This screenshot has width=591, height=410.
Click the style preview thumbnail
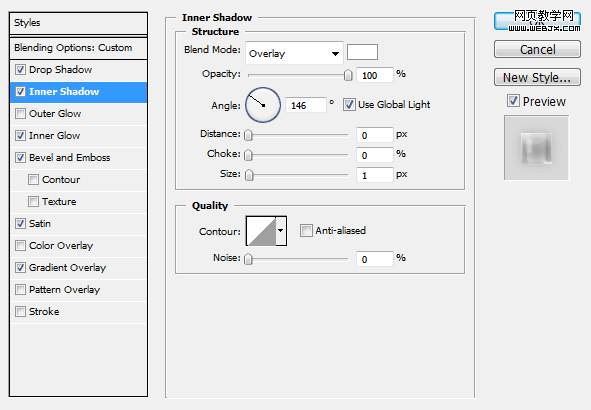pos(537,148)
